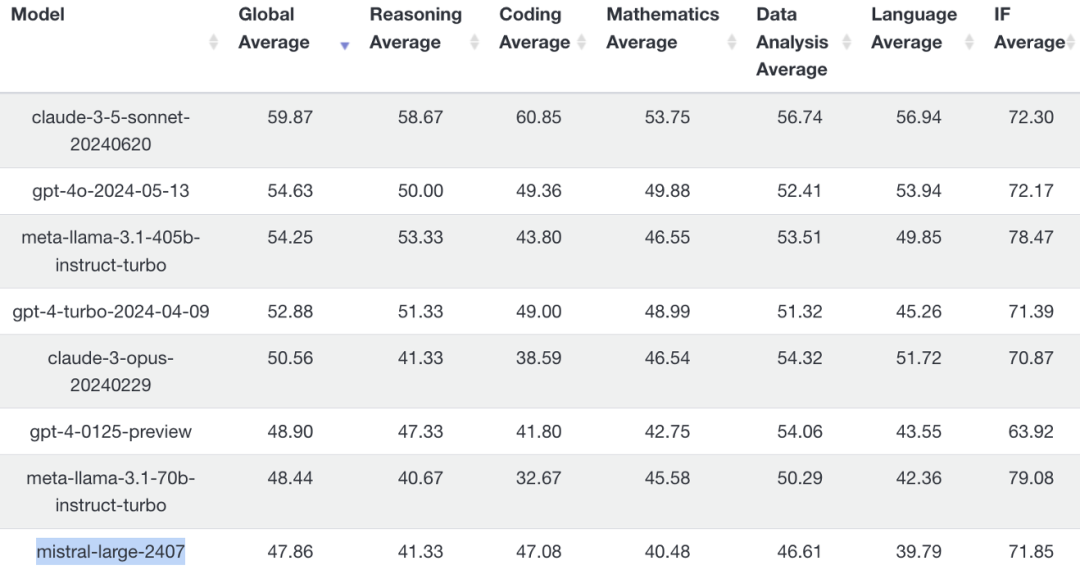This screenshot has height=579, width=1080.
Task: Click the meta-llama-3.1-70b-instruct-turbo model cell
Action: coord(110,492)
